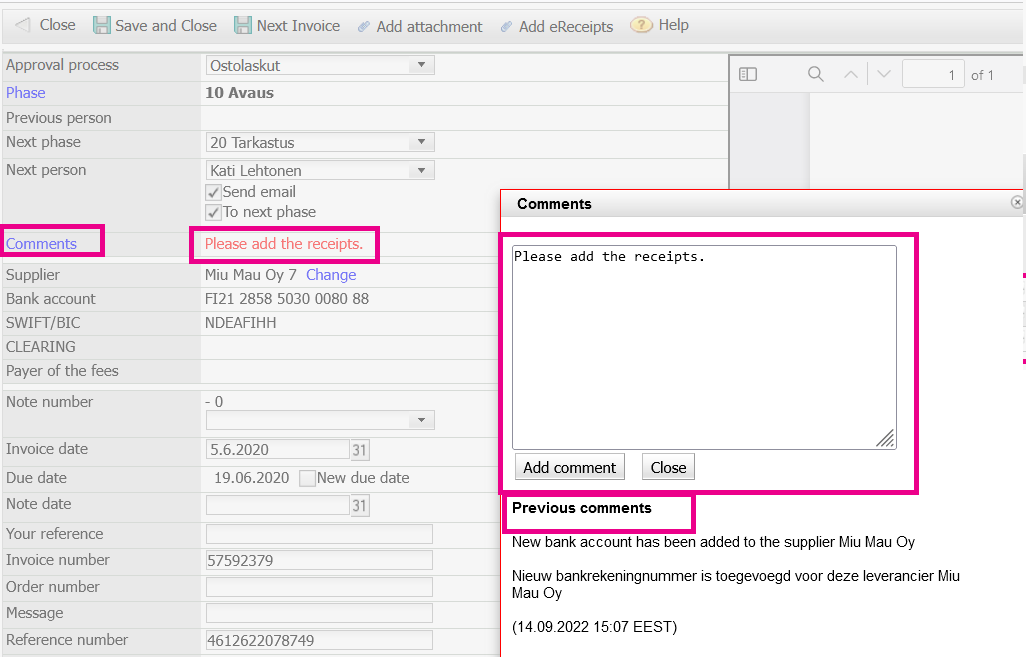Click the Invoice number field

(319, 560)
